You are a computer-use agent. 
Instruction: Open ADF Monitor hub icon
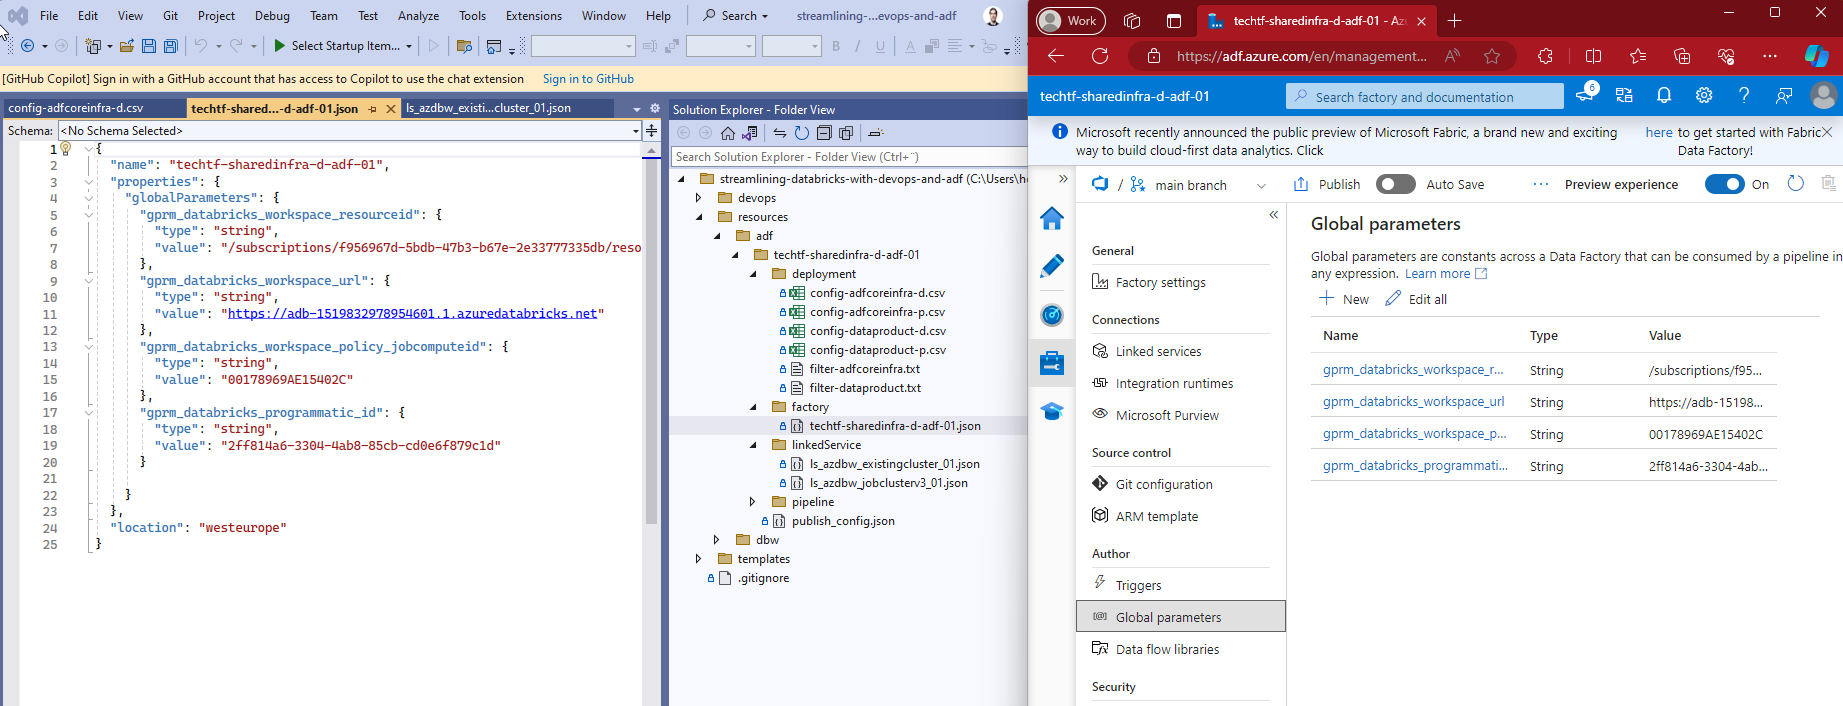[1052, 315]
